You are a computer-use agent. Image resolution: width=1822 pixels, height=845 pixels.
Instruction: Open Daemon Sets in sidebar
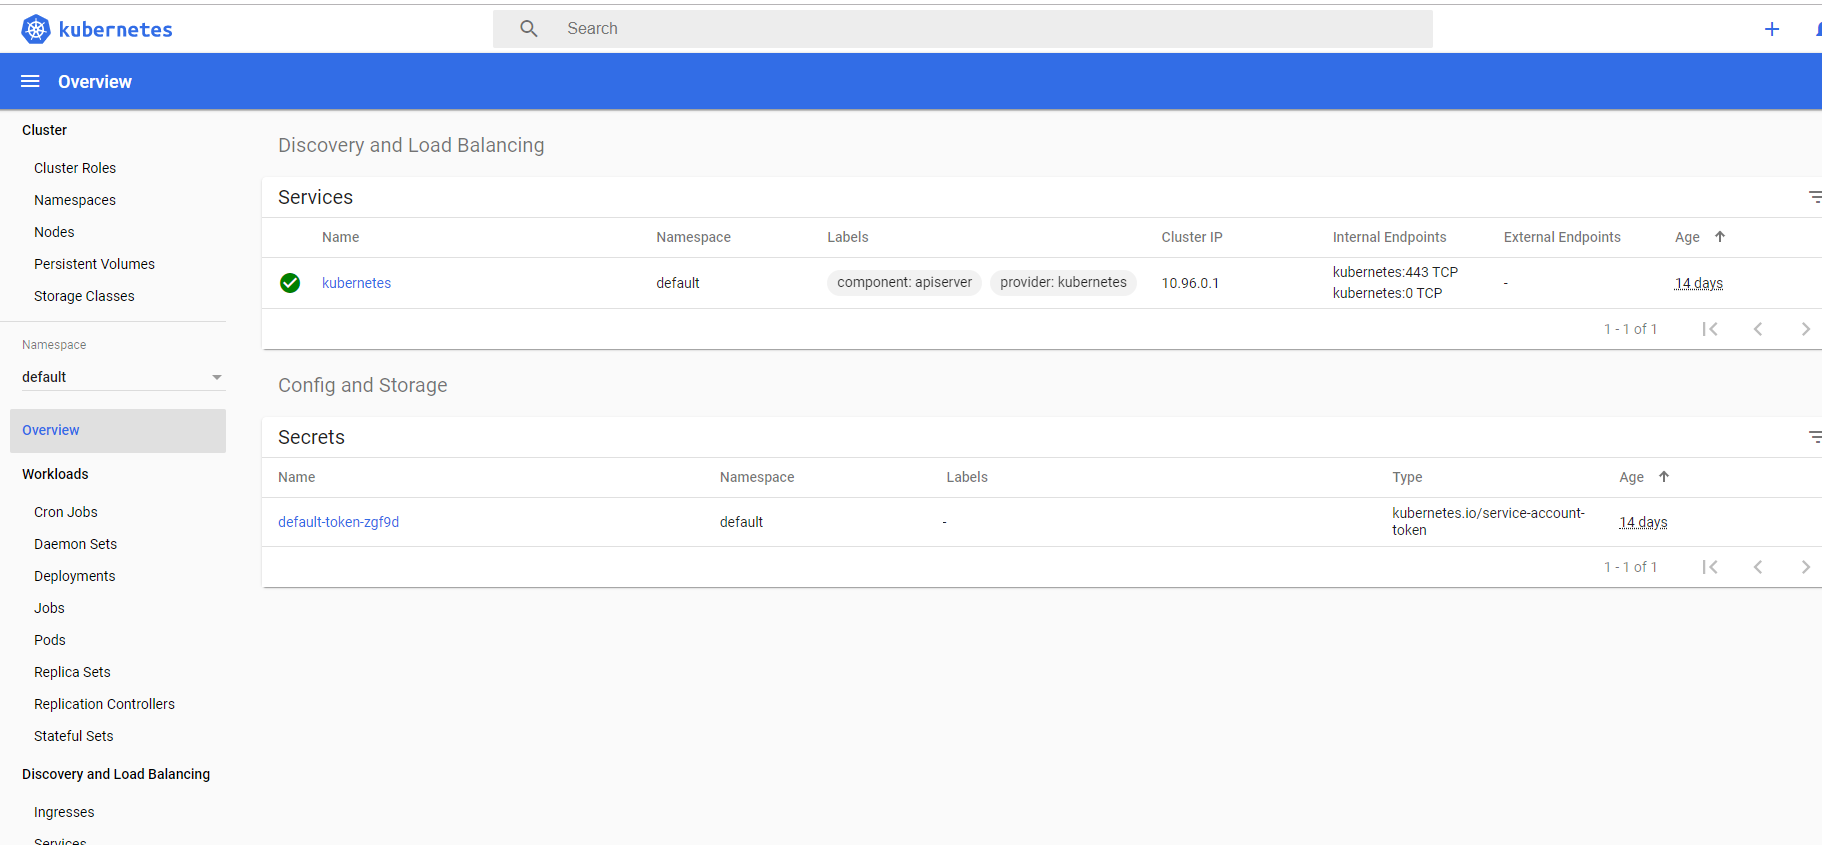pyautogui.click(x=75, y=544)
